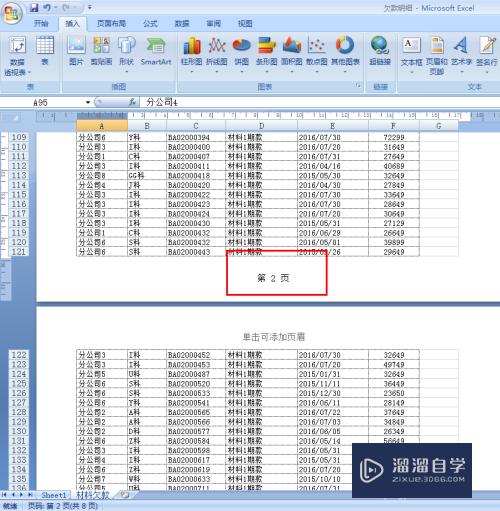
Task: Expand the 艺术字 WordArt dropdown
Action: [x=462, y=72]
